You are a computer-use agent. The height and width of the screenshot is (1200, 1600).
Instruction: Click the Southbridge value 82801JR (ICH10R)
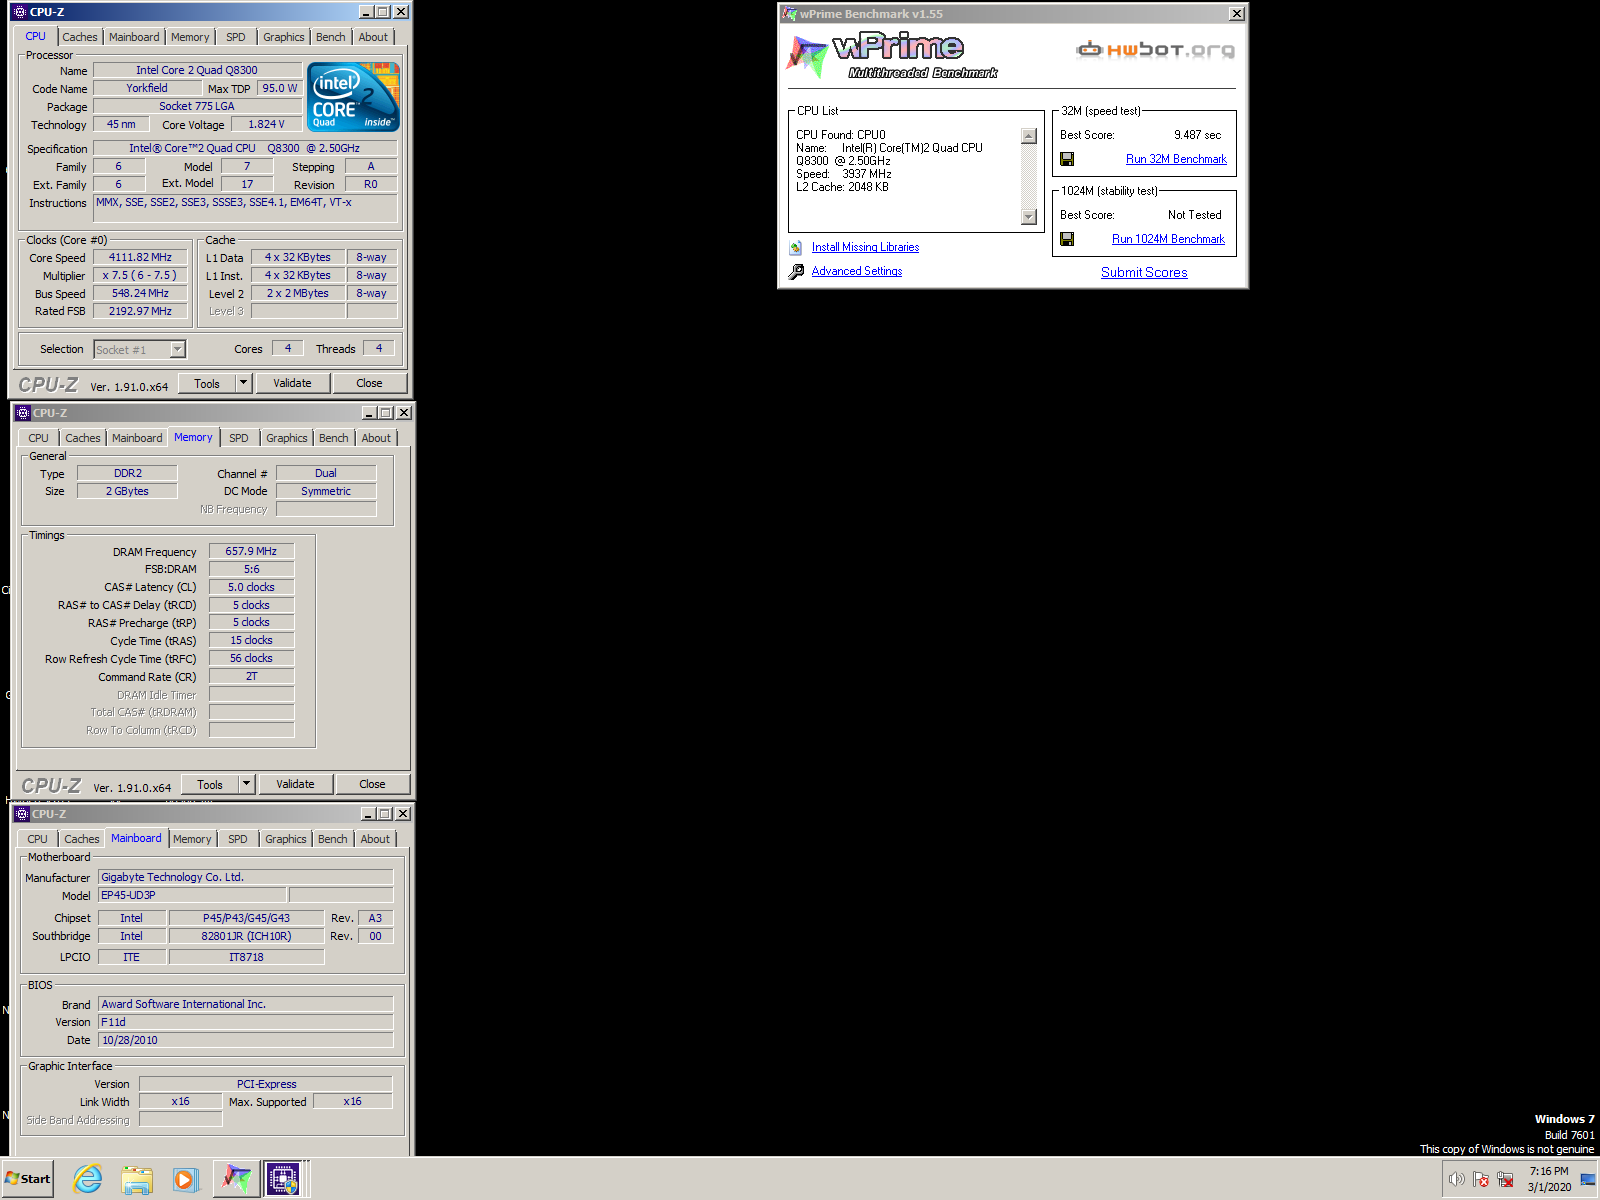point(246,936)
